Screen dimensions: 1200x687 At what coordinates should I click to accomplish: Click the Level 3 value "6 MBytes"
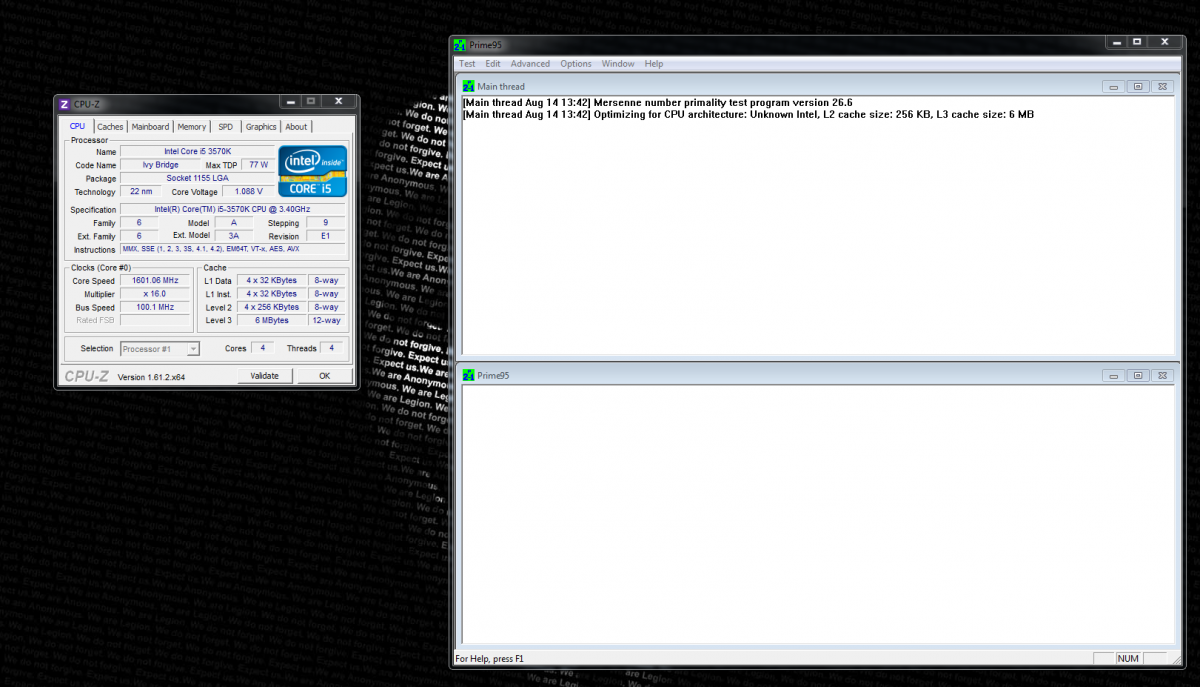pos(271,321)
